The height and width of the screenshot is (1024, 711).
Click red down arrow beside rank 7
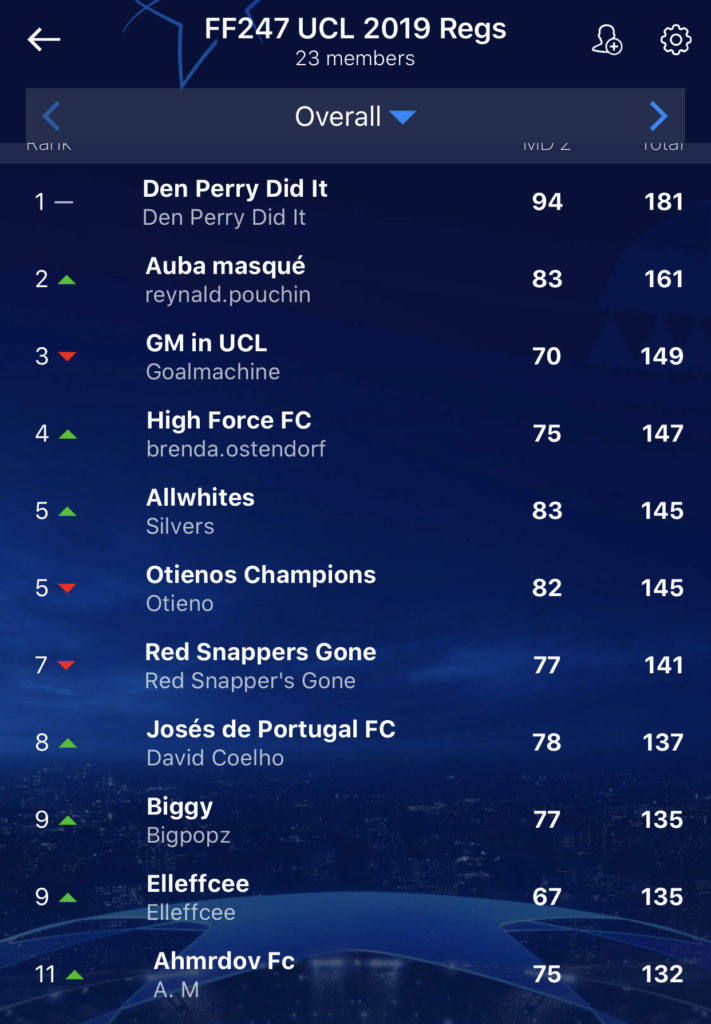pyautogui.click(x=66, y=665)
